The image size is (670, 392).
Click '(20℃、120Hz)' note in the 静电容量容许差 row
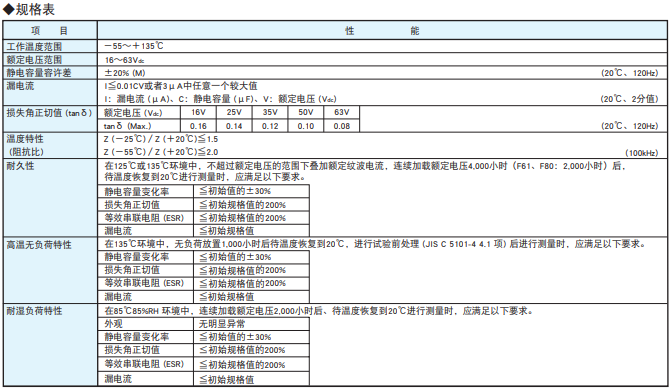click(x=629, y=73)
